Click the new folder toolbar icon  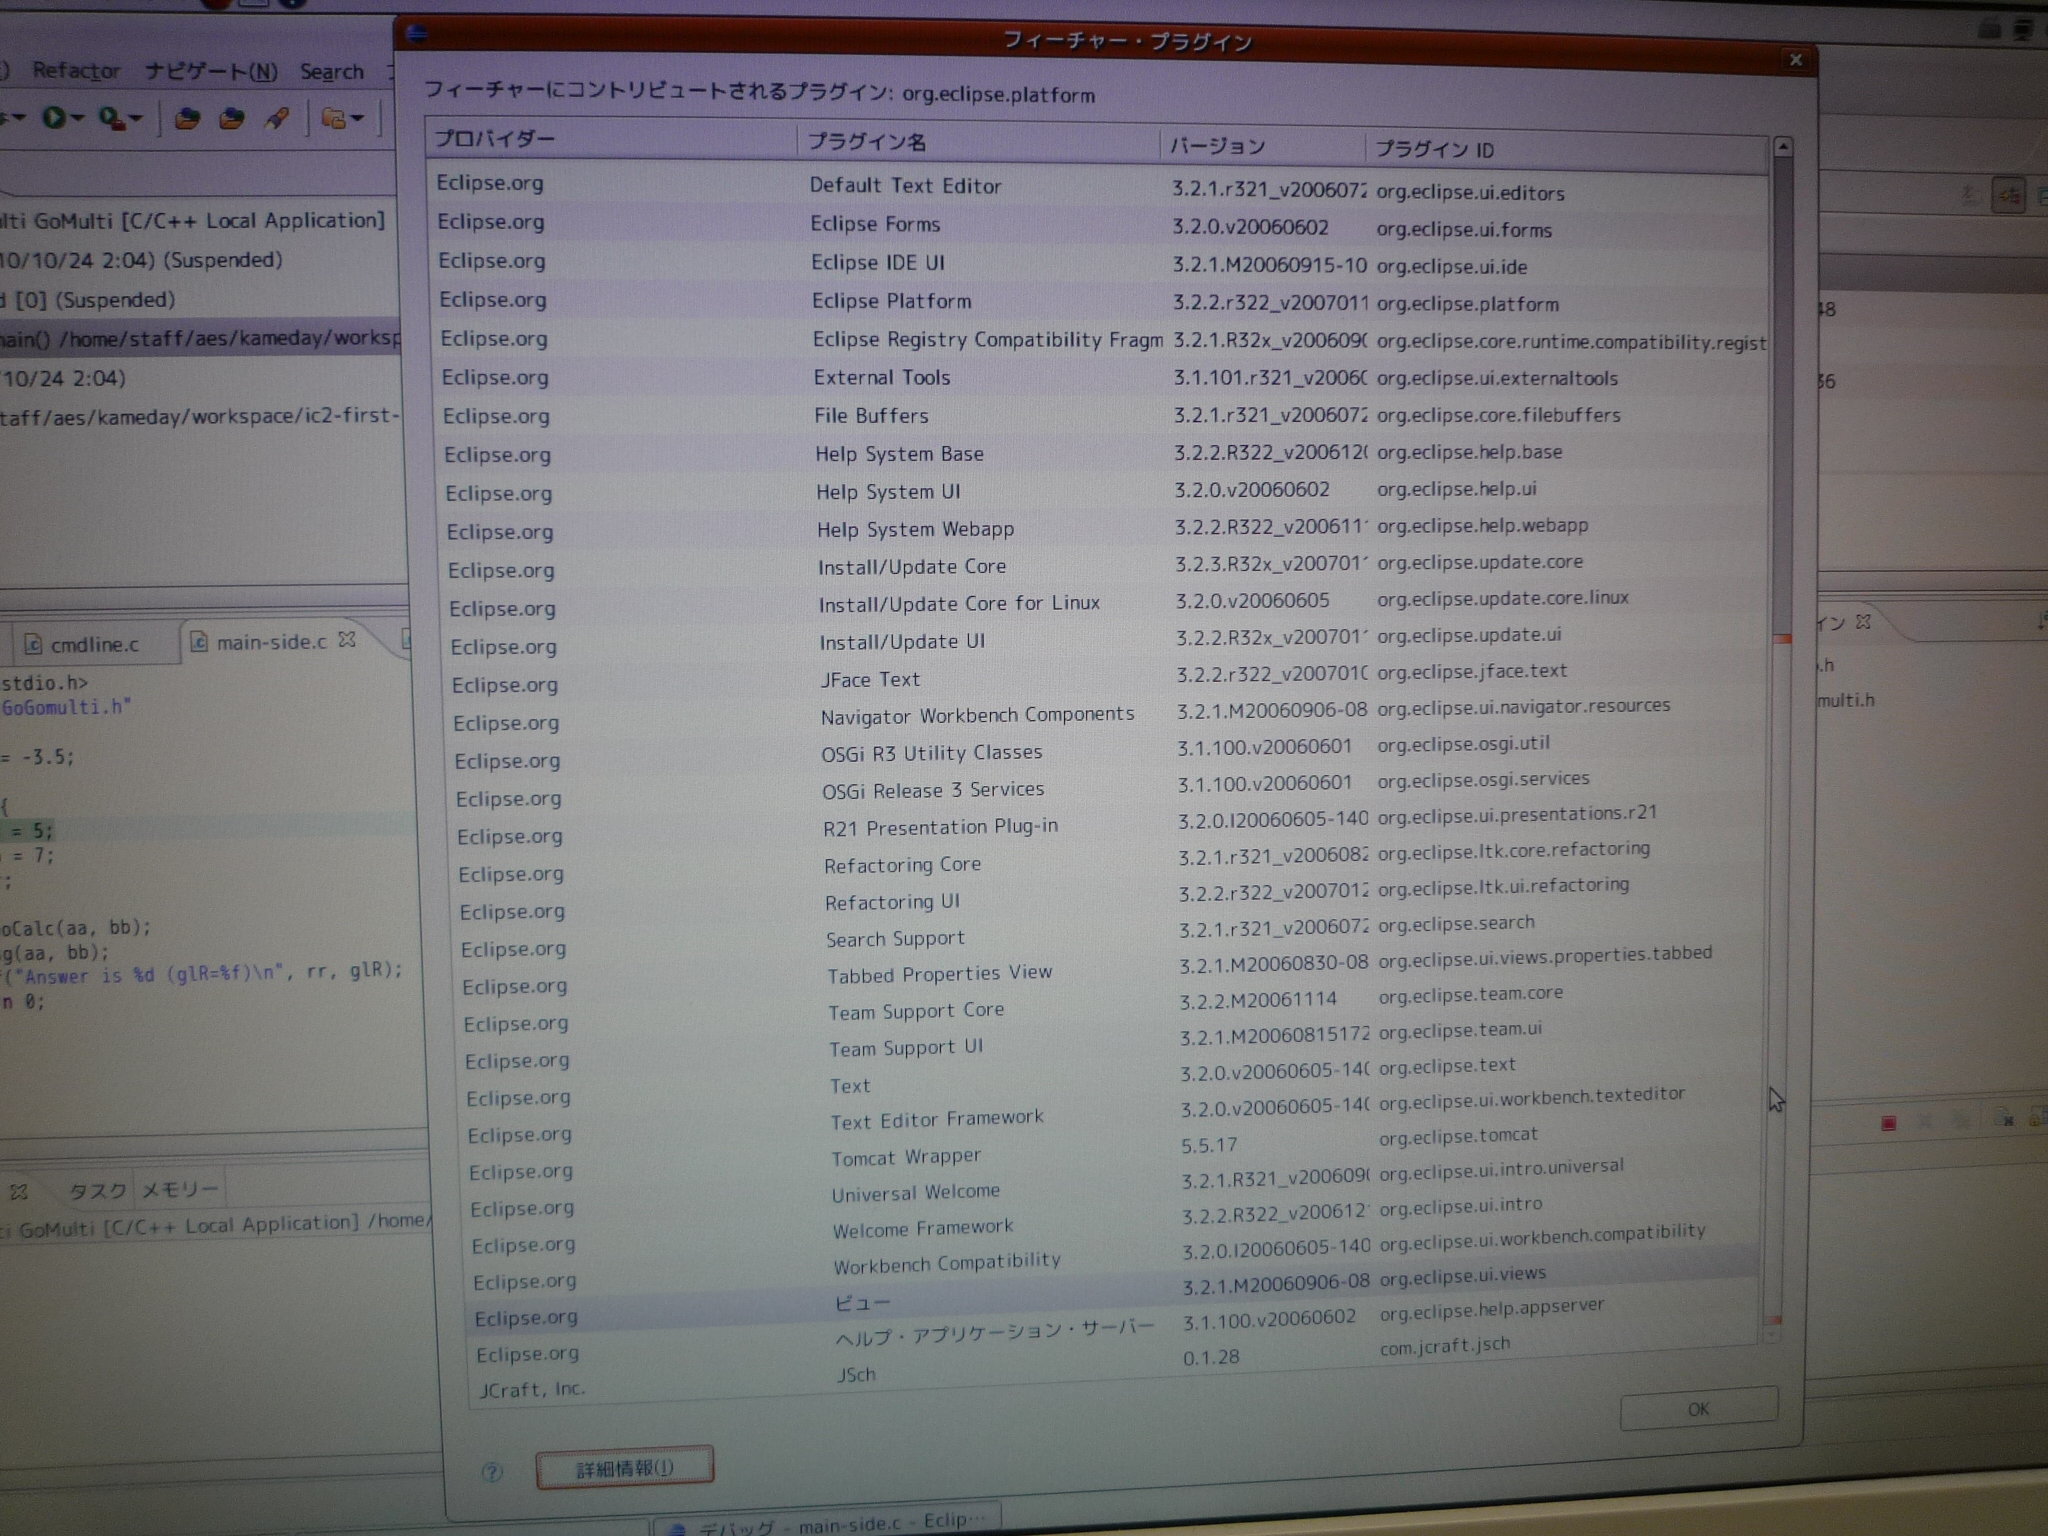[x=333, y=119]
